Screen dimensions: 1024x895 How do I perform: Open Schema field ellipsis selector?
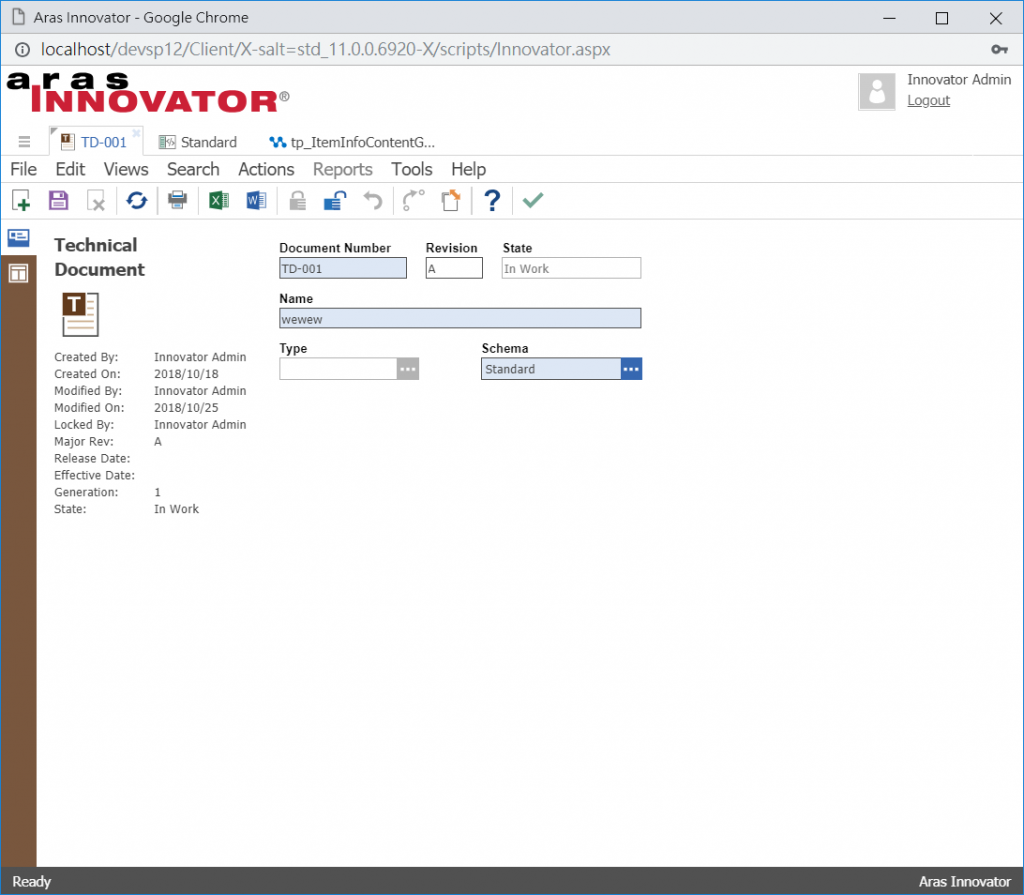(x=631, y=369)
